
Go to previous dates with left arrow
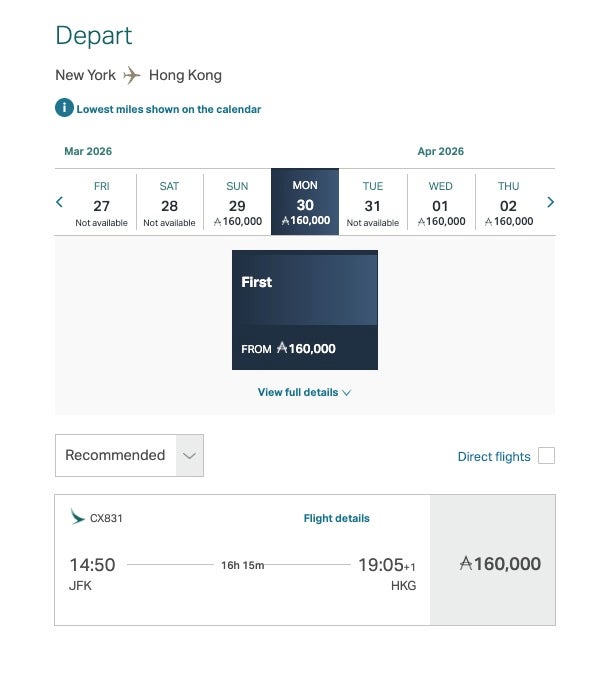click(x=59, y=202)
